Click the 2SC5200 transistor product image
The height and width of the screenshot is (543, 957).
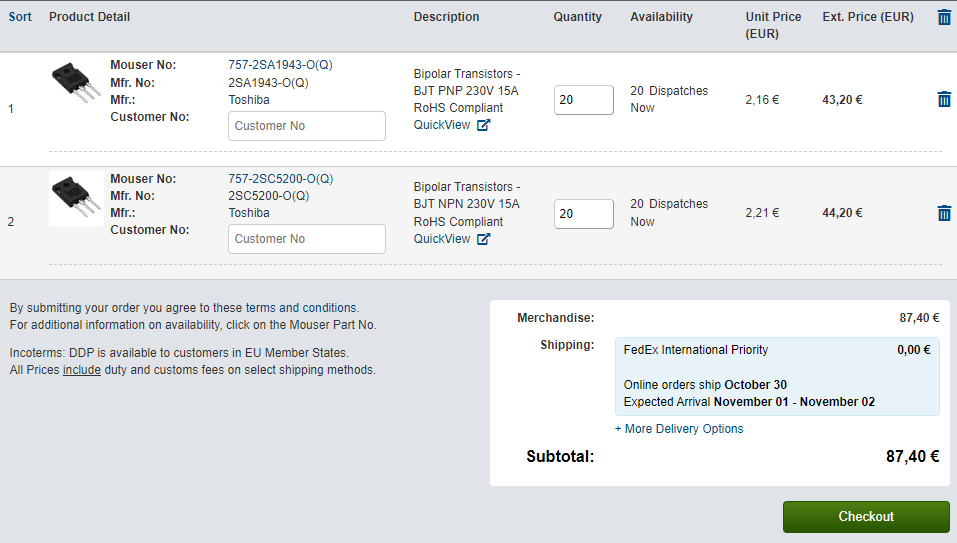pyautogui.click(x=76, y=198)
